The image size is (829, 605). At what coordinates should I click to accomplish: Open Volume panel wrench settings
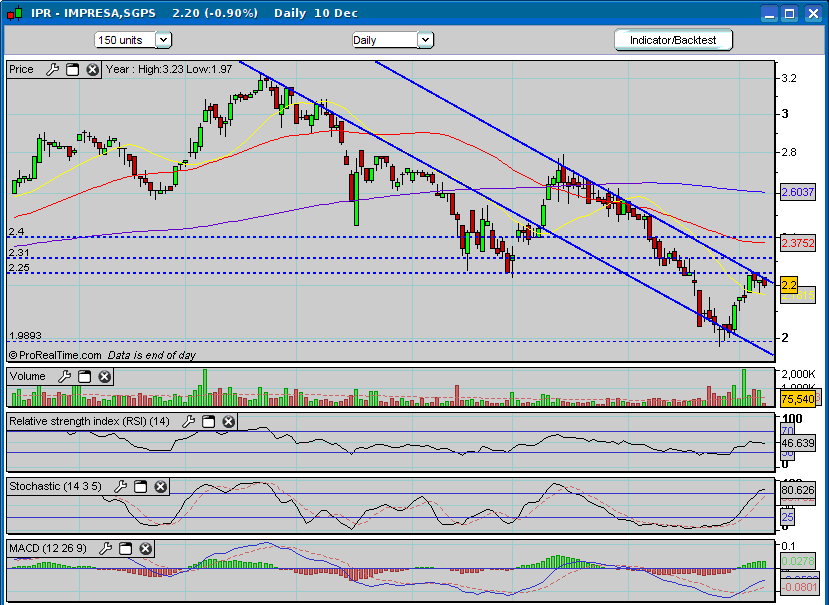[65, 377]
